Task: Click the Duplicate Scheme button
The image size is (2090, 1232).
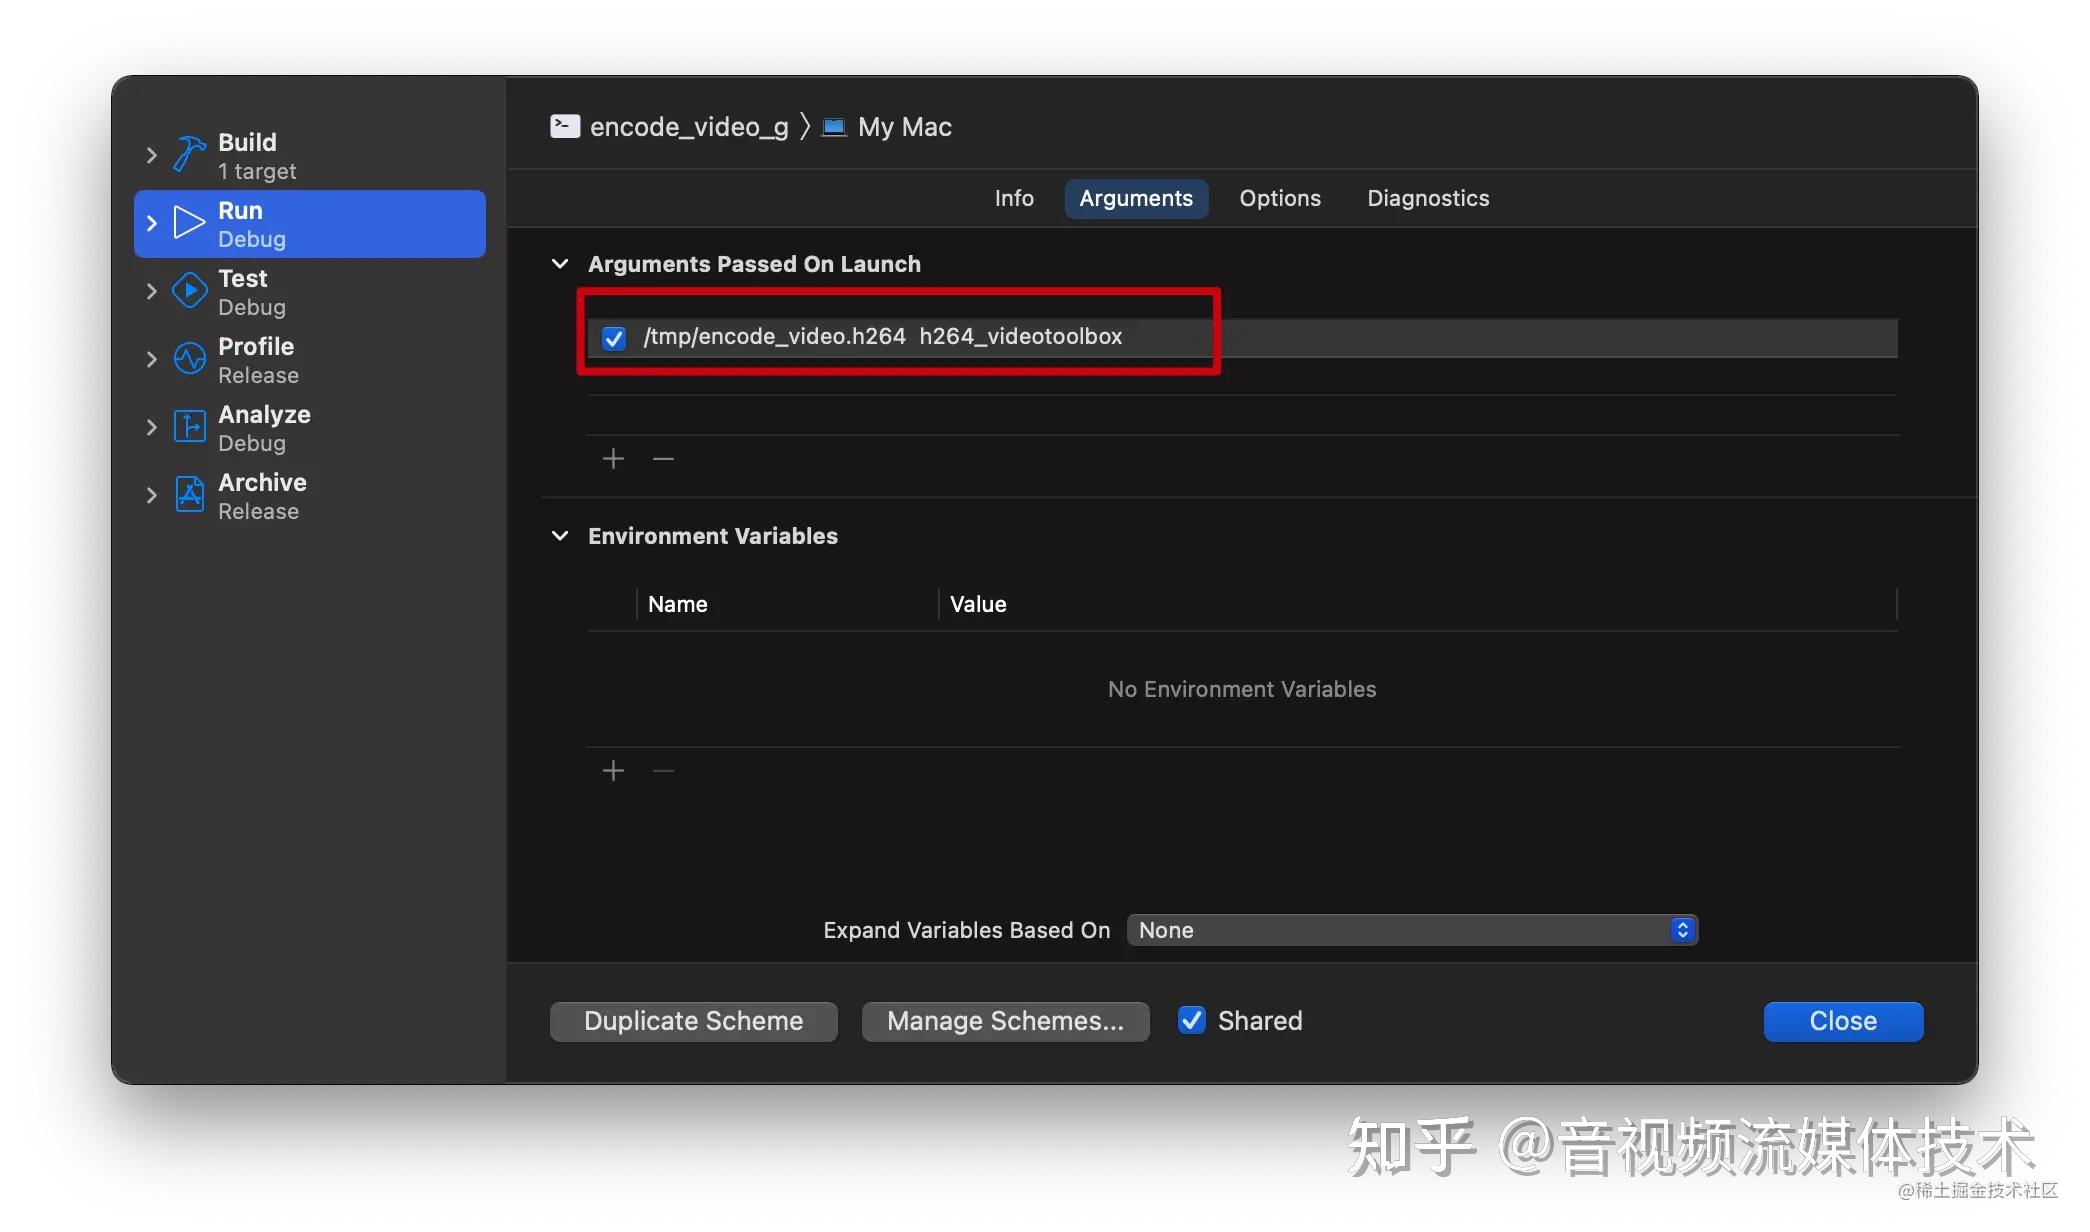Action: (693, 1020)
